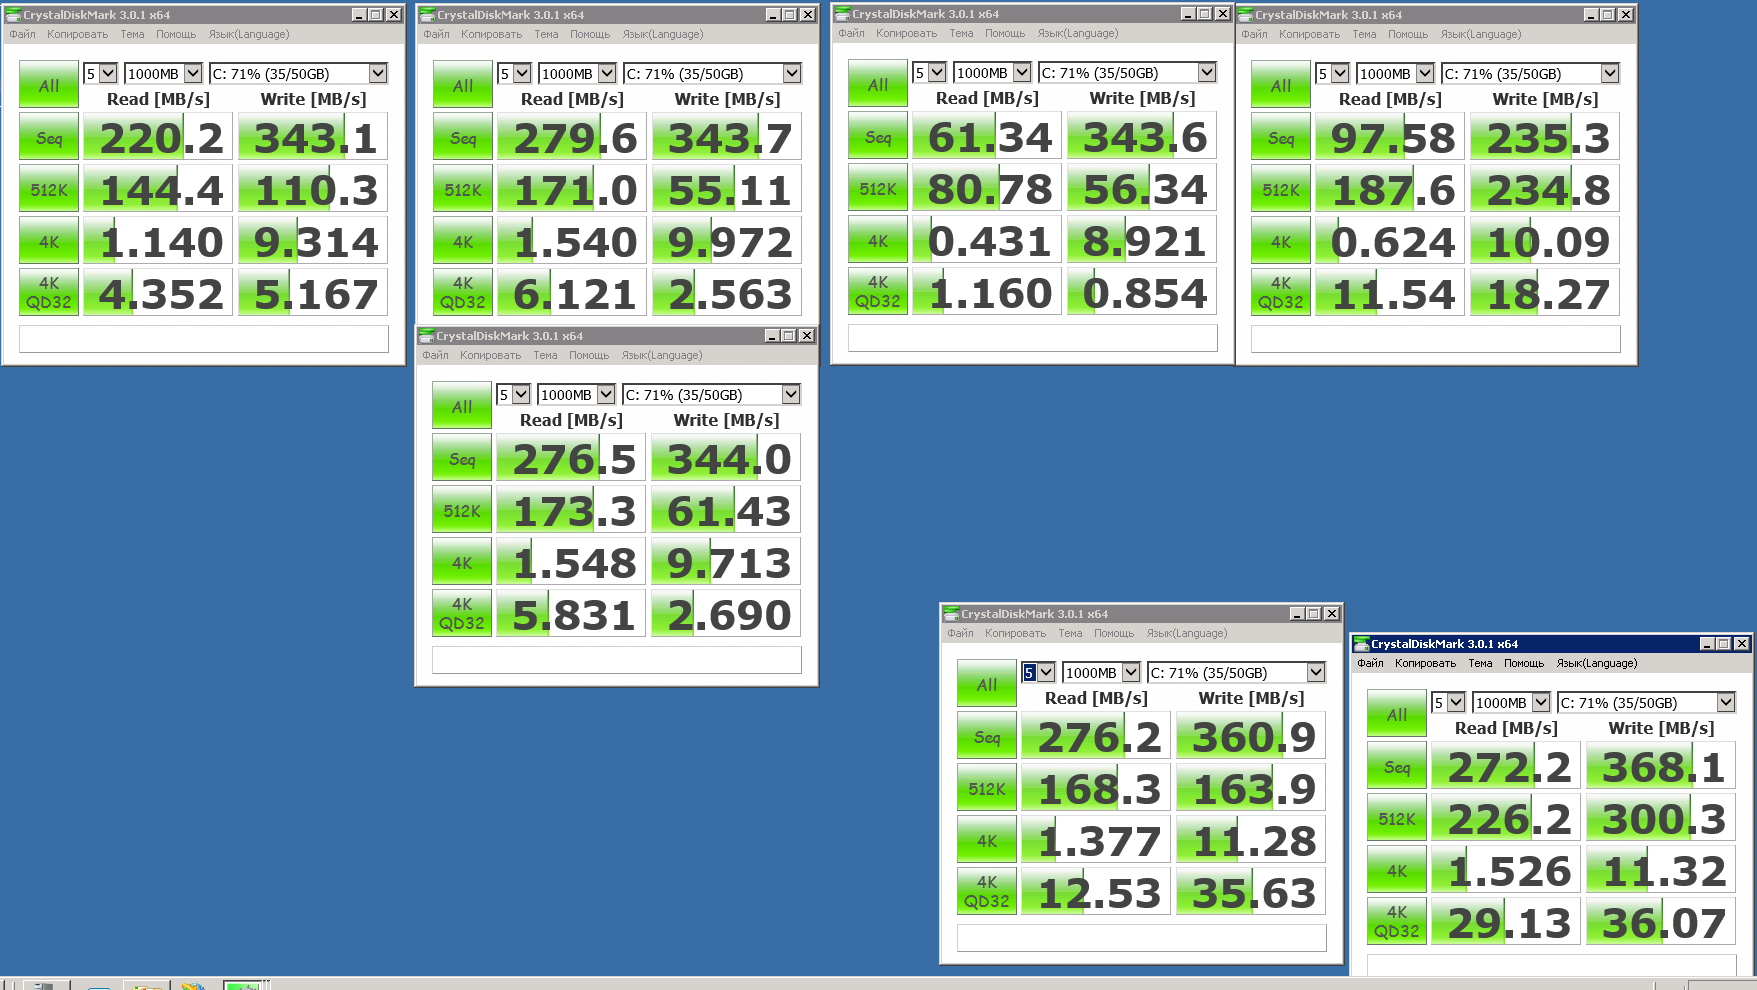Click title bar icon of window with Seq read 97.58

pos(1246,15)
